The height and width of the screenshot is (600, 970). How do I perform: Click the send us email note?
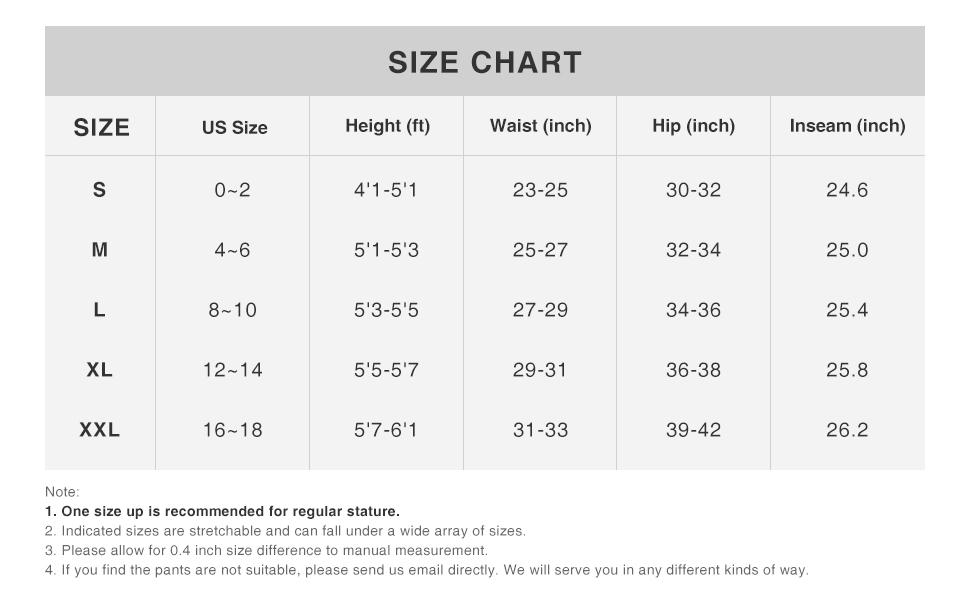click(427, 570)
